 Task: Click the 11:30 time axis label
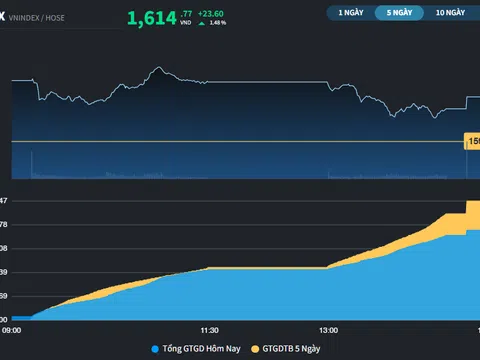[210, 330]
